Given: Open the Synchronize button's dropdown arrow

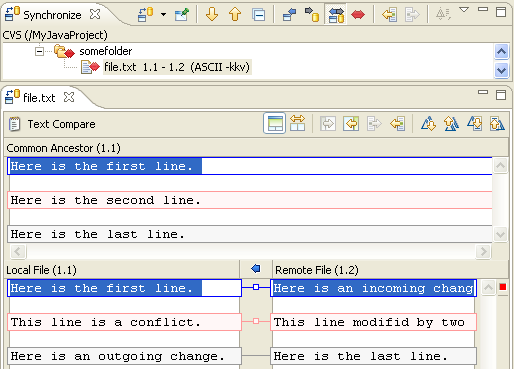Looking at the screenshot, I should tap(163, 14).
